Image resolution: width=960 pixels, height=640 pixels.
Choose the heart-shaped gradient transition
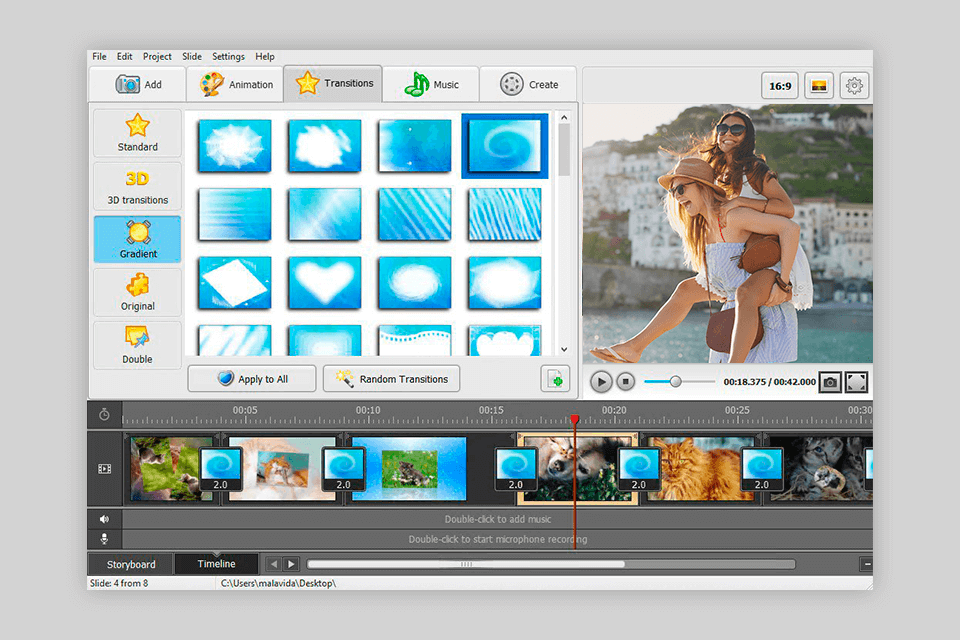tap(324, 282)
